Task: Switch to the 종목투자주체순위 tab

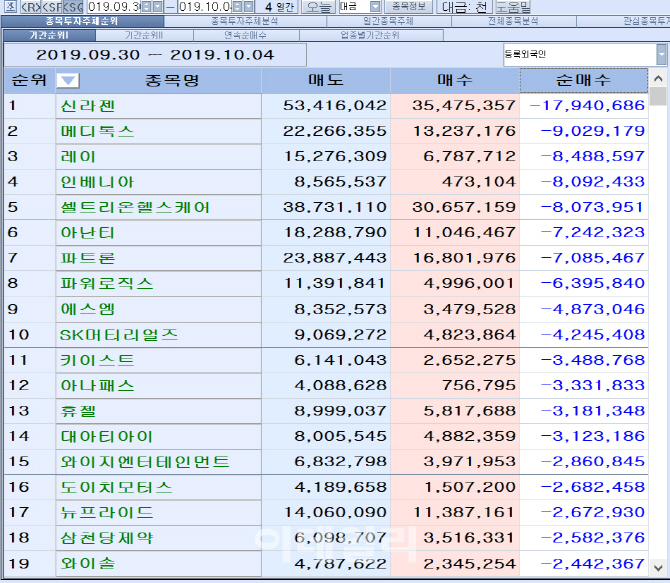Action: pos(82,21)
